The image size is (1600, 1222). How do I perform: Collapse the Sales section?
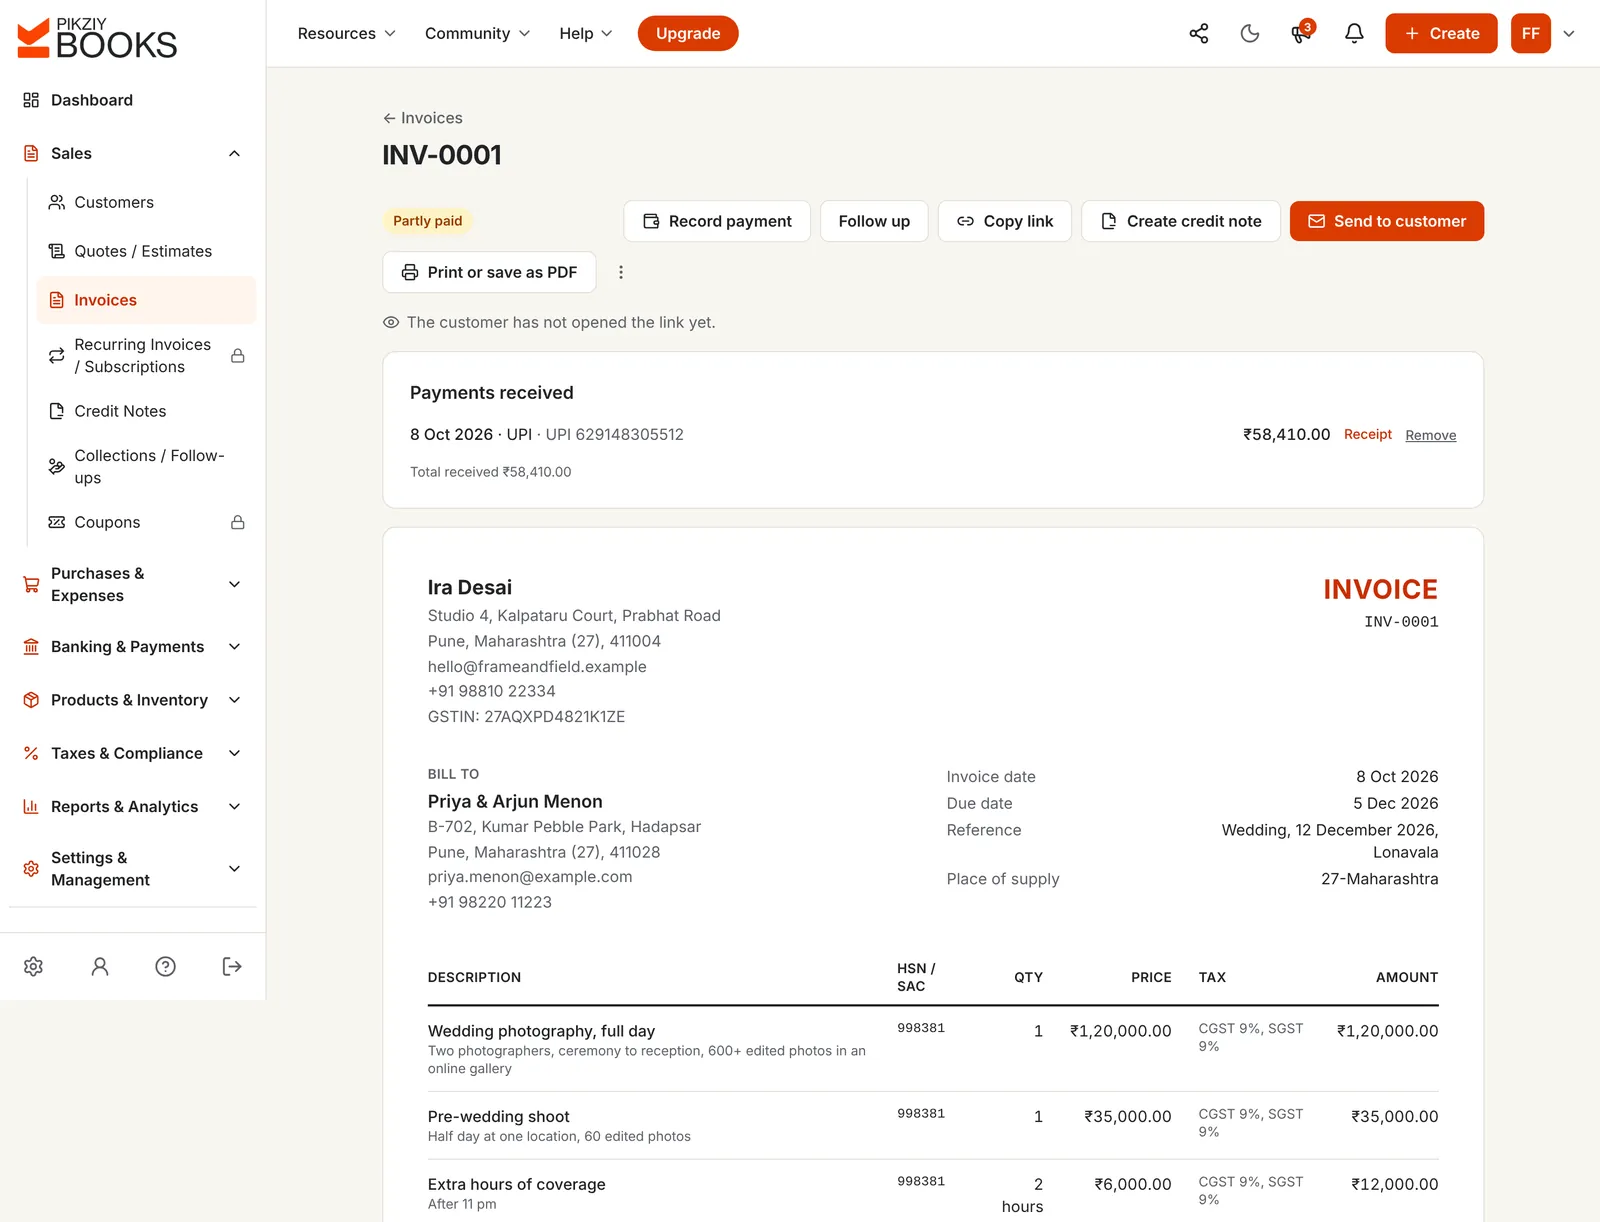(132, 153)
